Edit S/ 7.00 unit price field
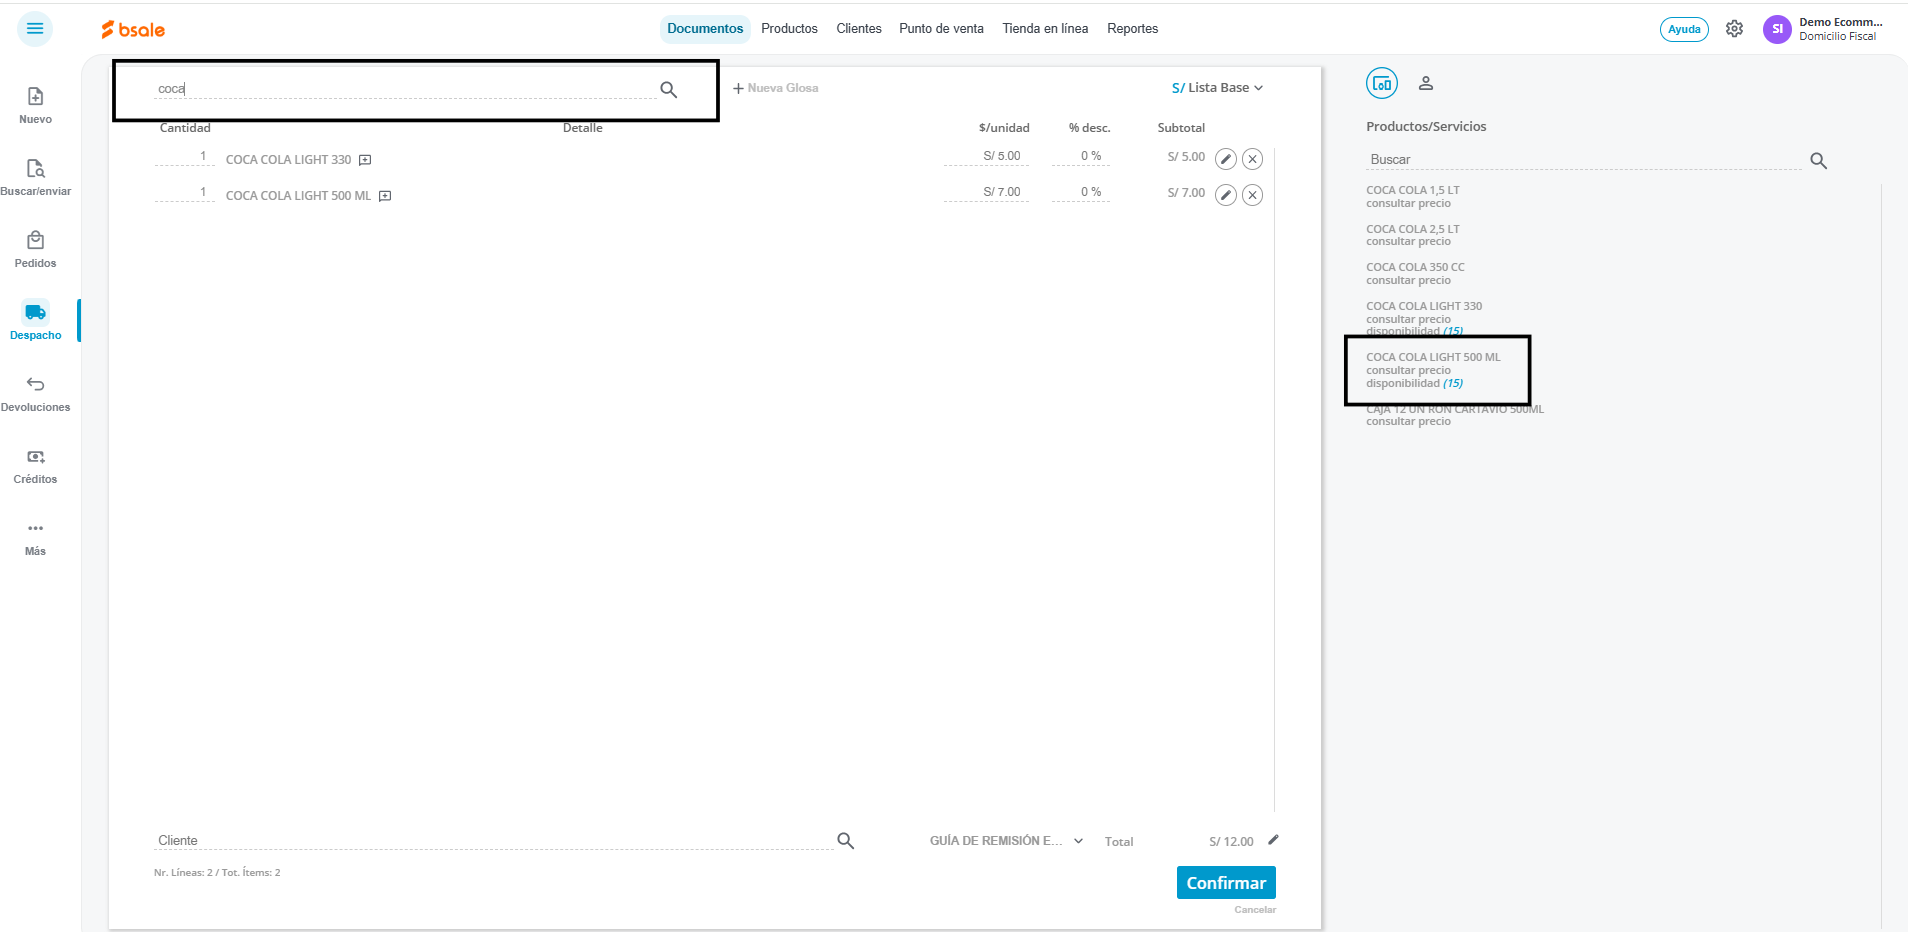 coord(986,193)
